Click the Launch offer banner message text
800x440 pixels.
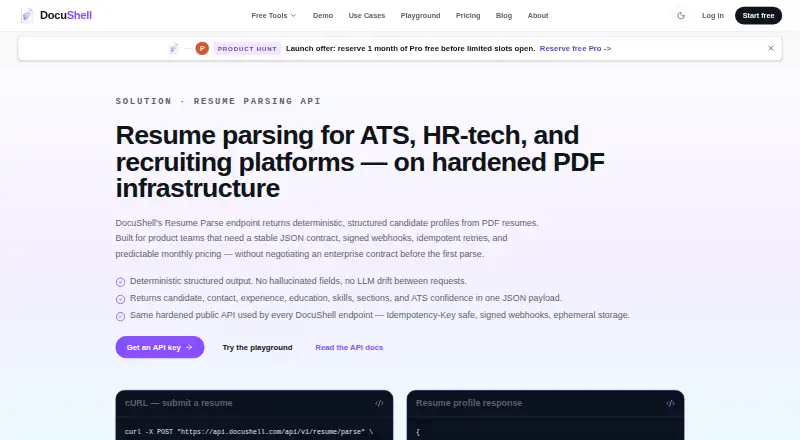pos(410,48)
